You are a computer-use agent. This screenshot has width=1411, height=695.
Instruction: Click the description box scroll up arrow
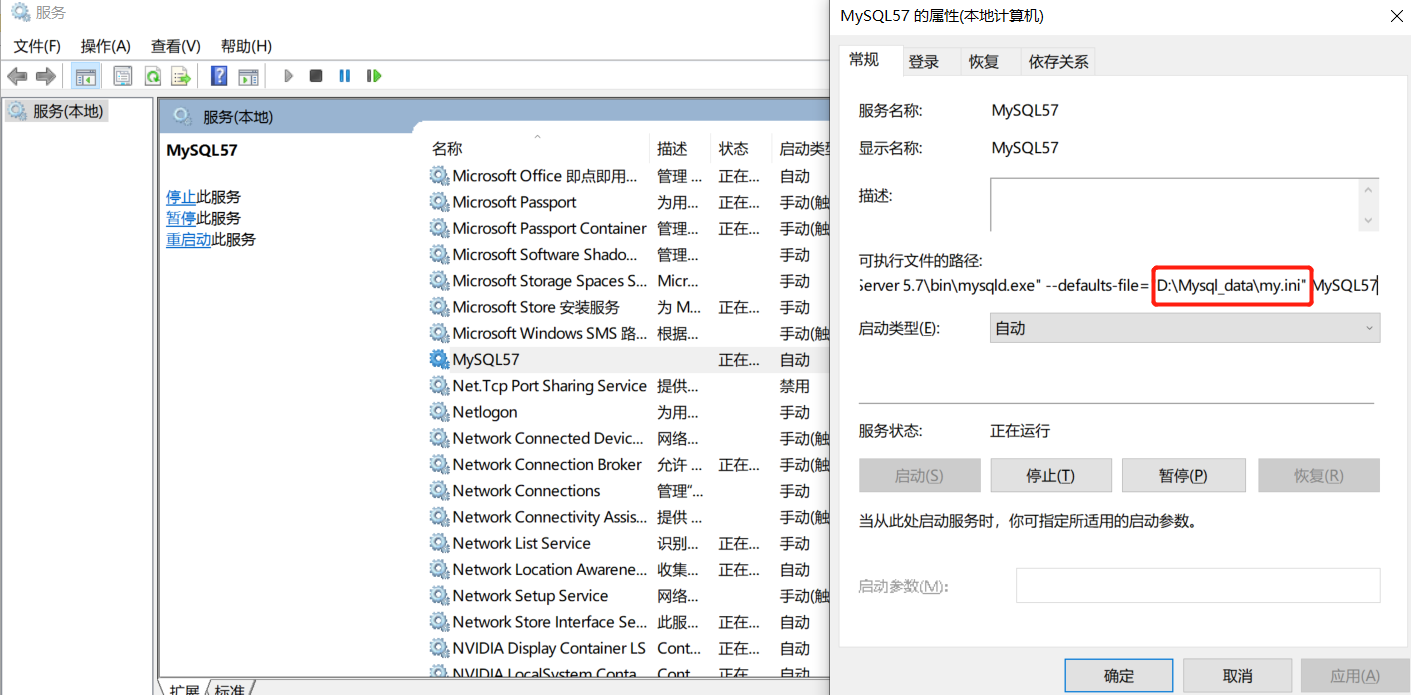(1369, 191)
